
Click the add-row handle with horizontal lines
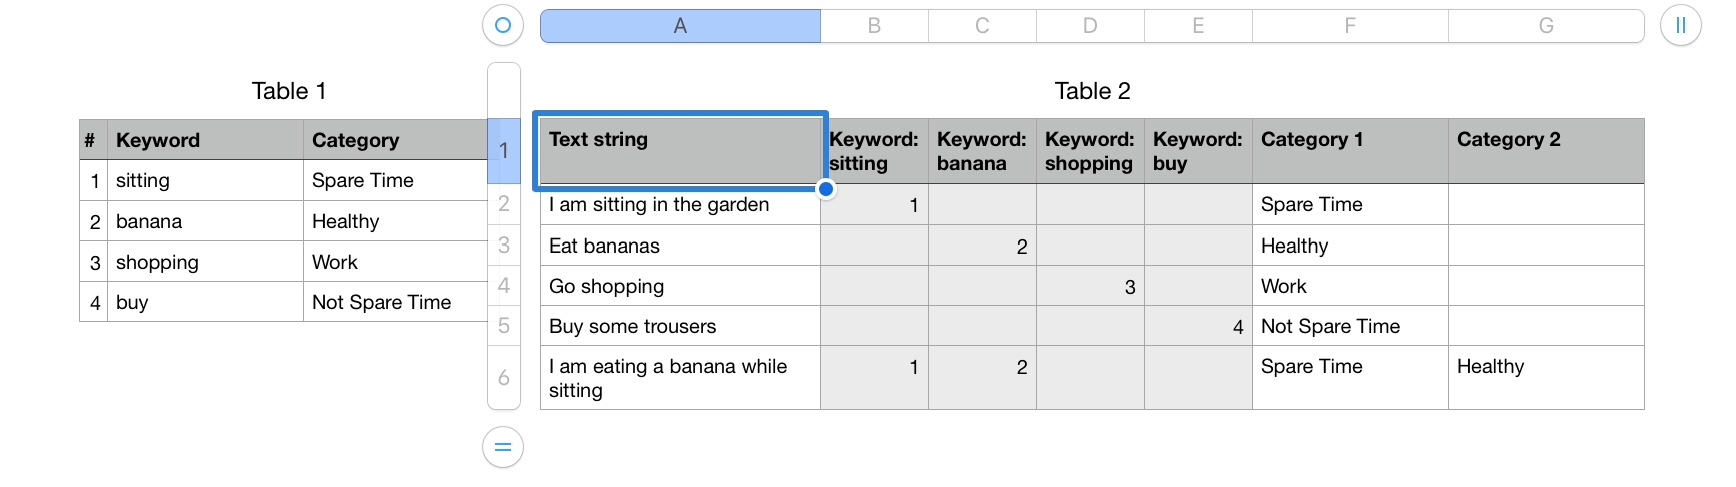(x=503, y=447)
